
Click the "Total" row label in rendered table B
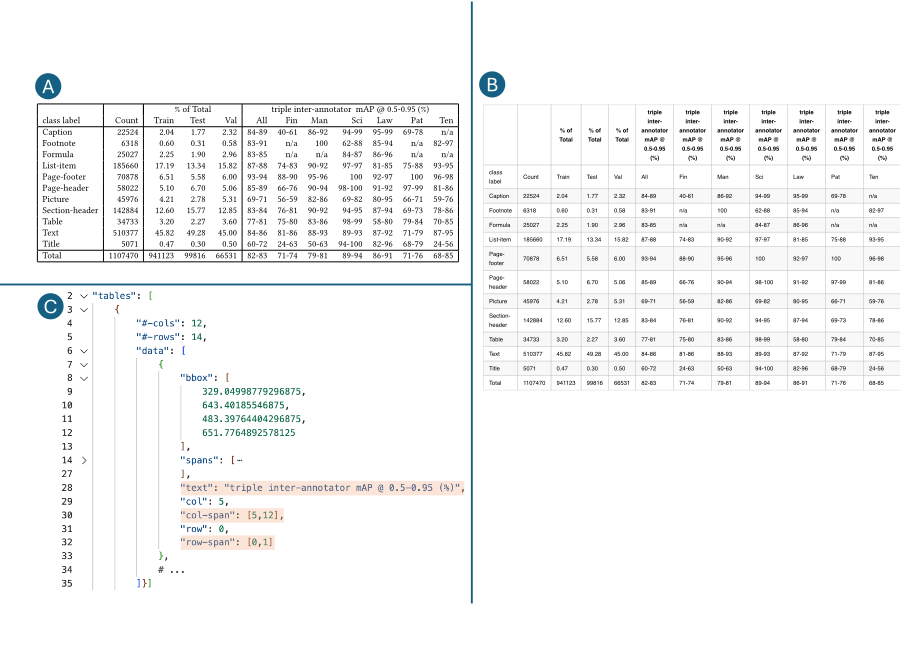(x=495, y=383)
